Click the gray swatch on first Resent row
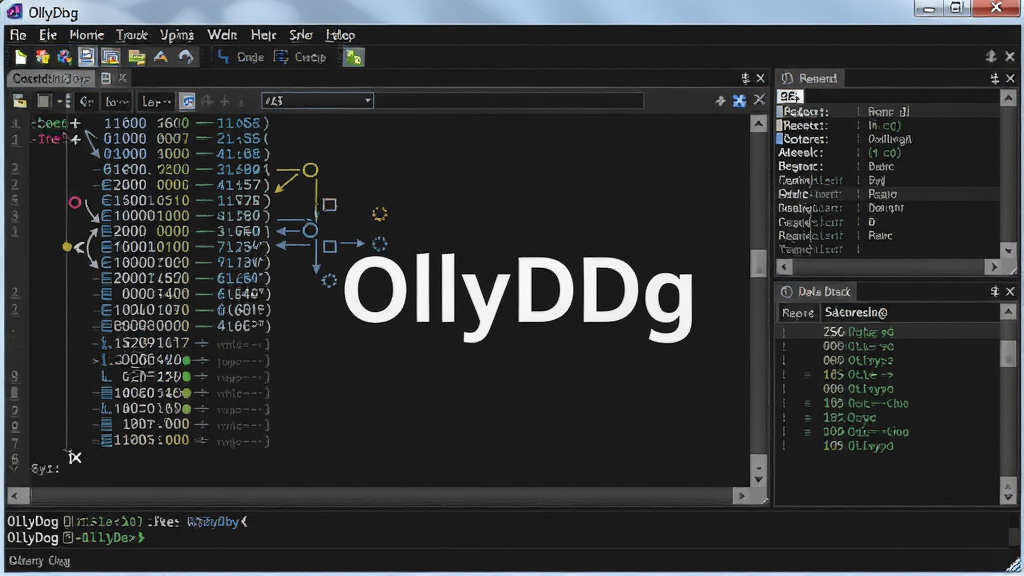Image resolution: width=1024 pixels, height=576 pixels. [779, 112]
